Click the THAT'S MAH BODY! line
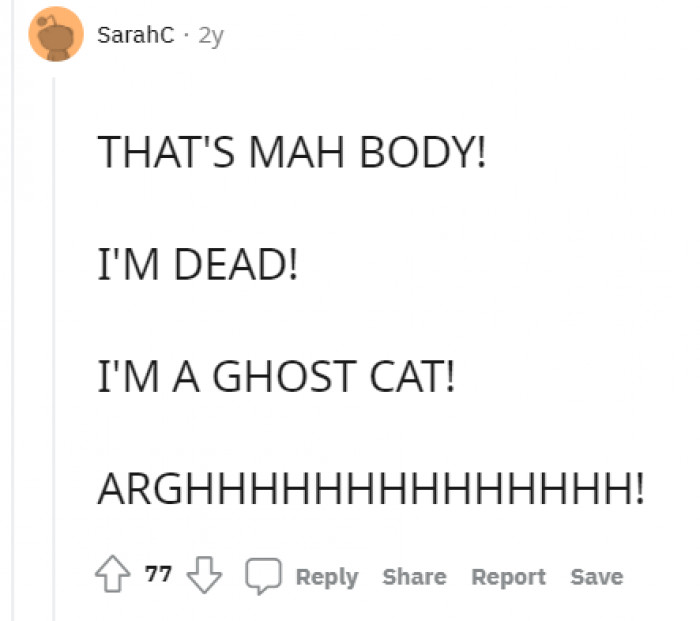This screenshot has height=621, width=700. point(292,152)
